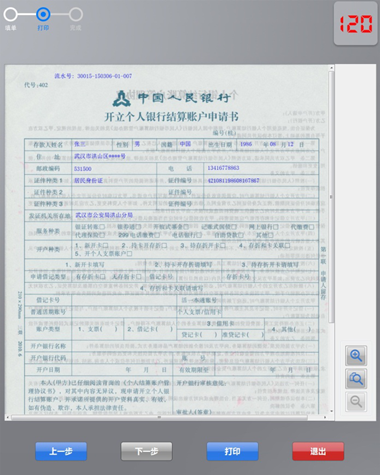Click the horizontal scrollbar's left arrow
Screen dimensions: 380x475
(x=8, y=417)
